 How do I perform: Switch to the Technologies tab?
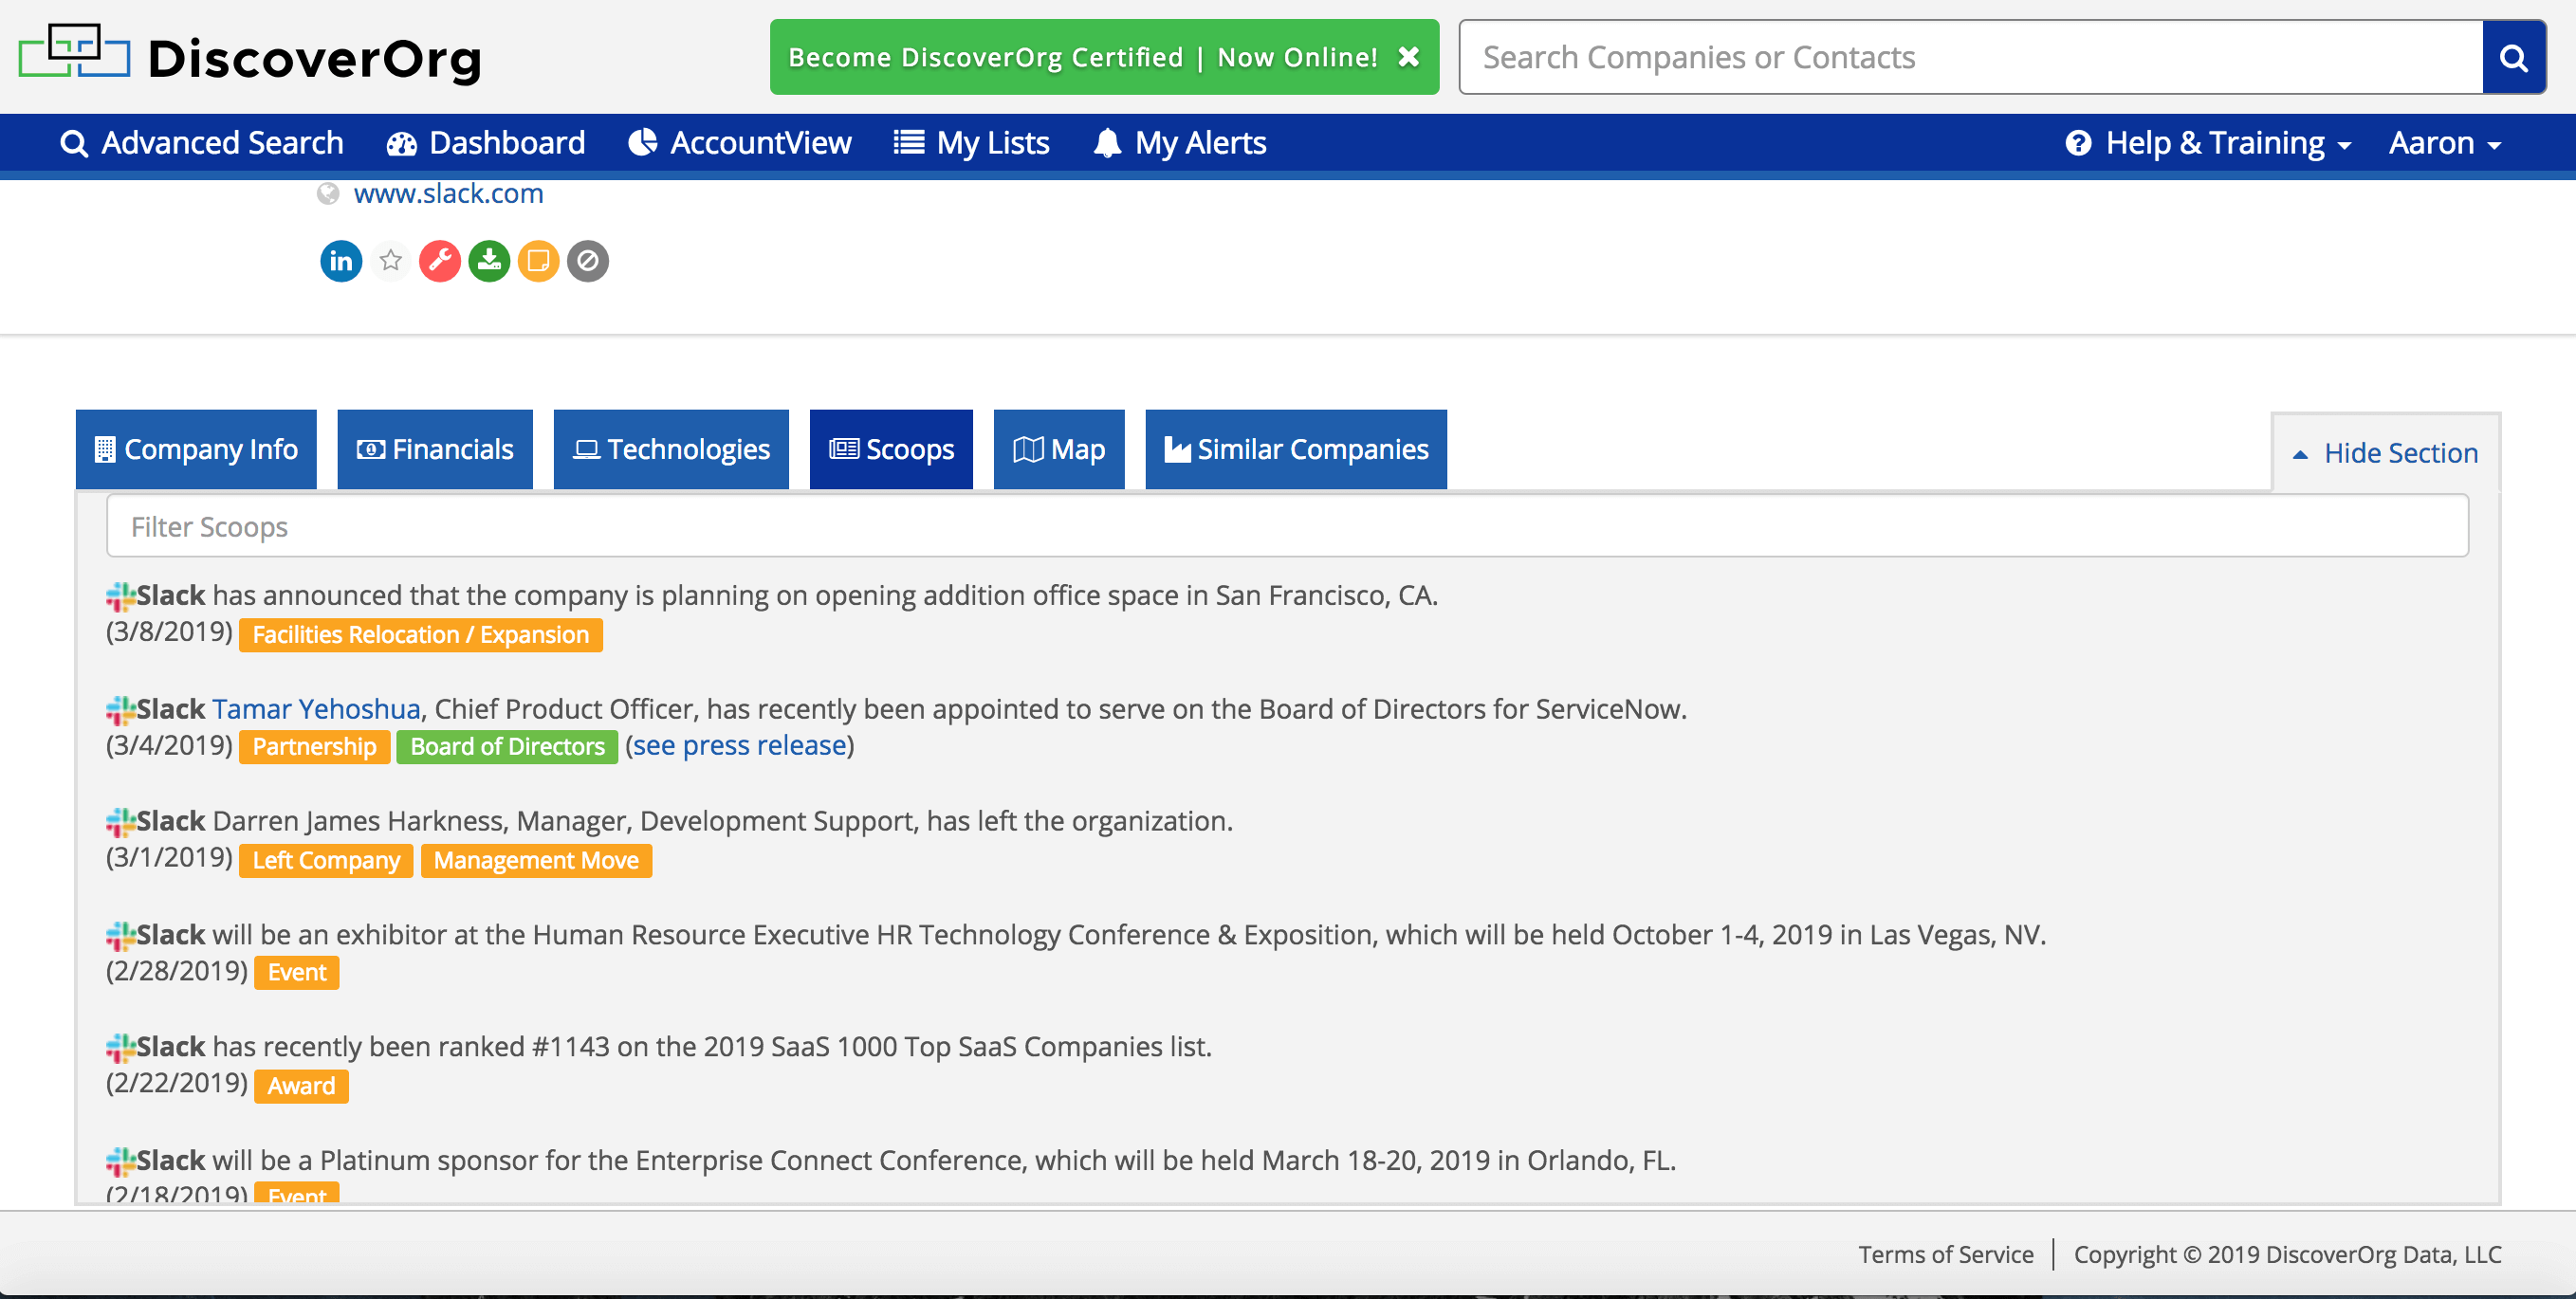point(671,449)
